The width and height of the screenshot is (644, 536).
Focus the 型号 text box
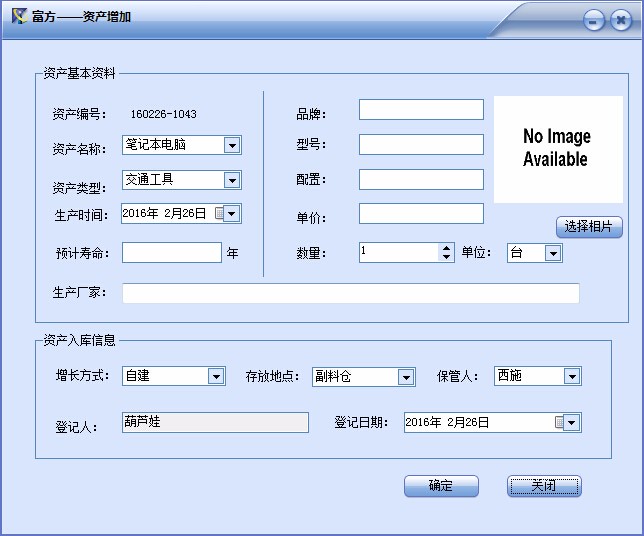point(421,145)
